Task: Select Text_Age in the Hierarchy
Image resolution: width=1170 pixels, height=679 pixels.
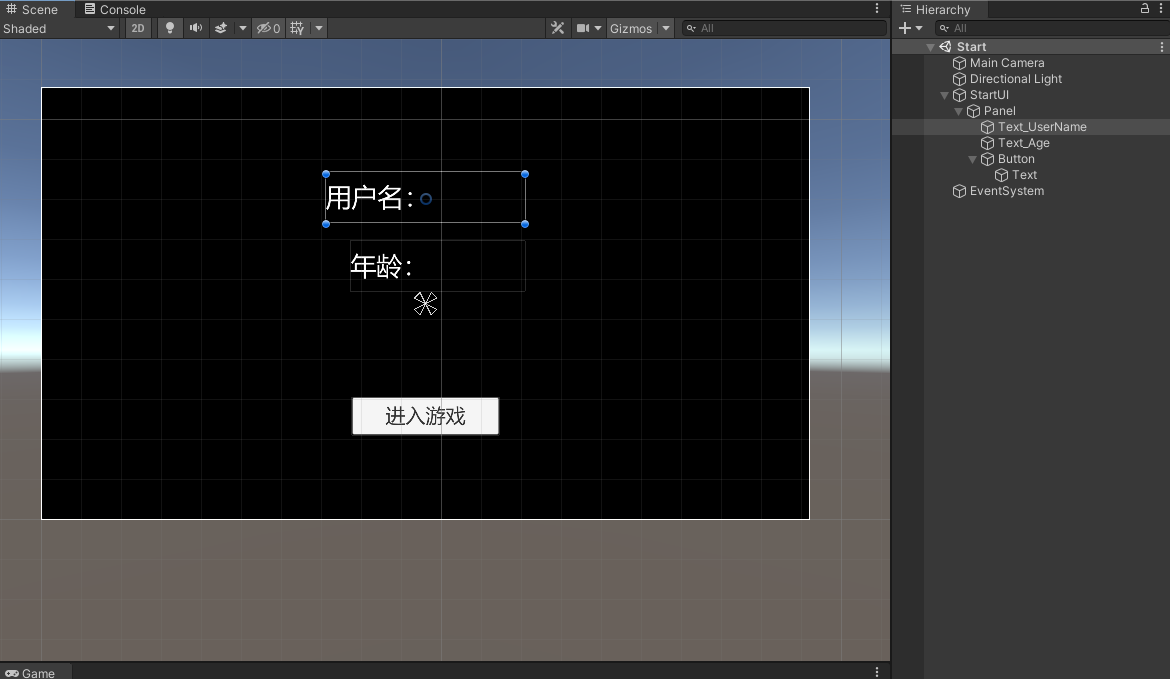Action: [x=1023, y=143]
